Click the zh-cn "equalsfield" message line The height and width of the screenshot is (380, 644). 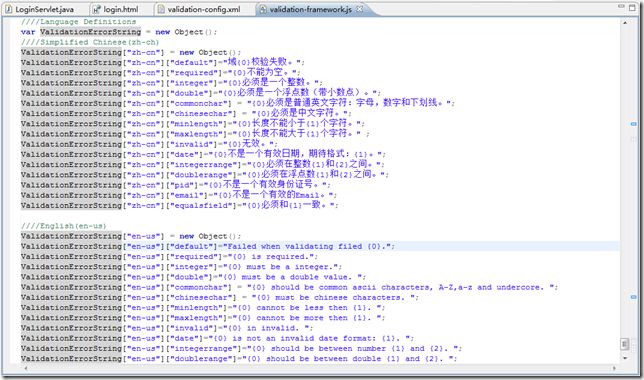[179, 205]
